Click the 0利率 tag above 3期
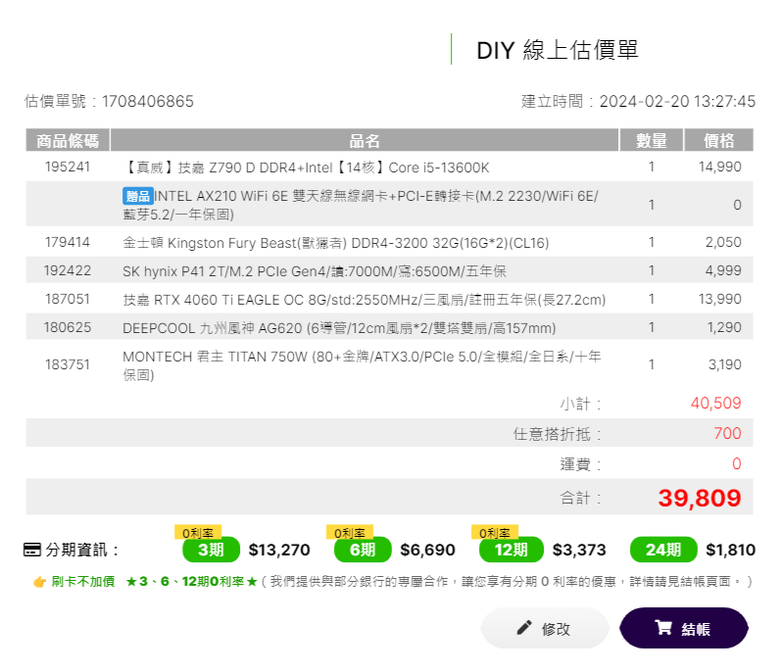The image size is (780, 672). coord(197,533)
